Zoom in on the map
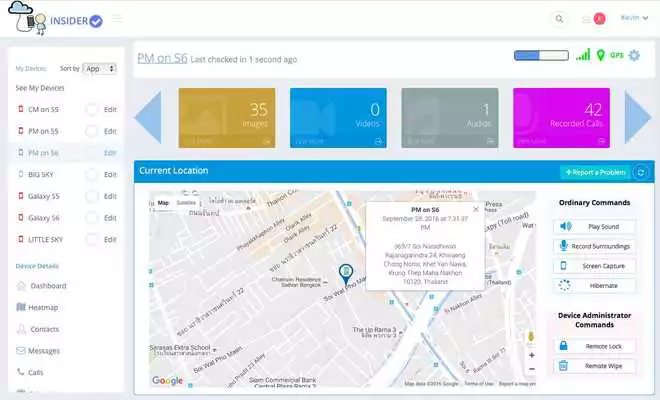This screenshot has width=660, height=400. [x=532, y=355]
